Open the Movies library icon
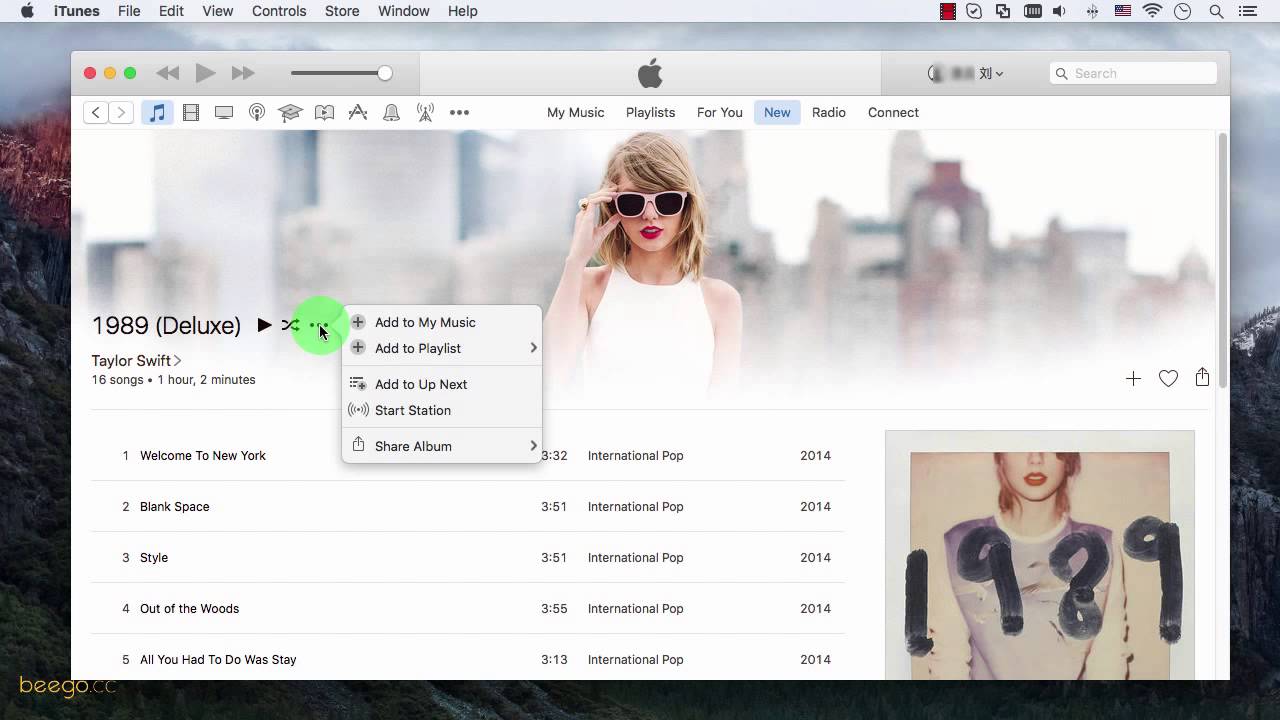The width and height of the screenshot is (1280, 720). [x=191, y=112]
